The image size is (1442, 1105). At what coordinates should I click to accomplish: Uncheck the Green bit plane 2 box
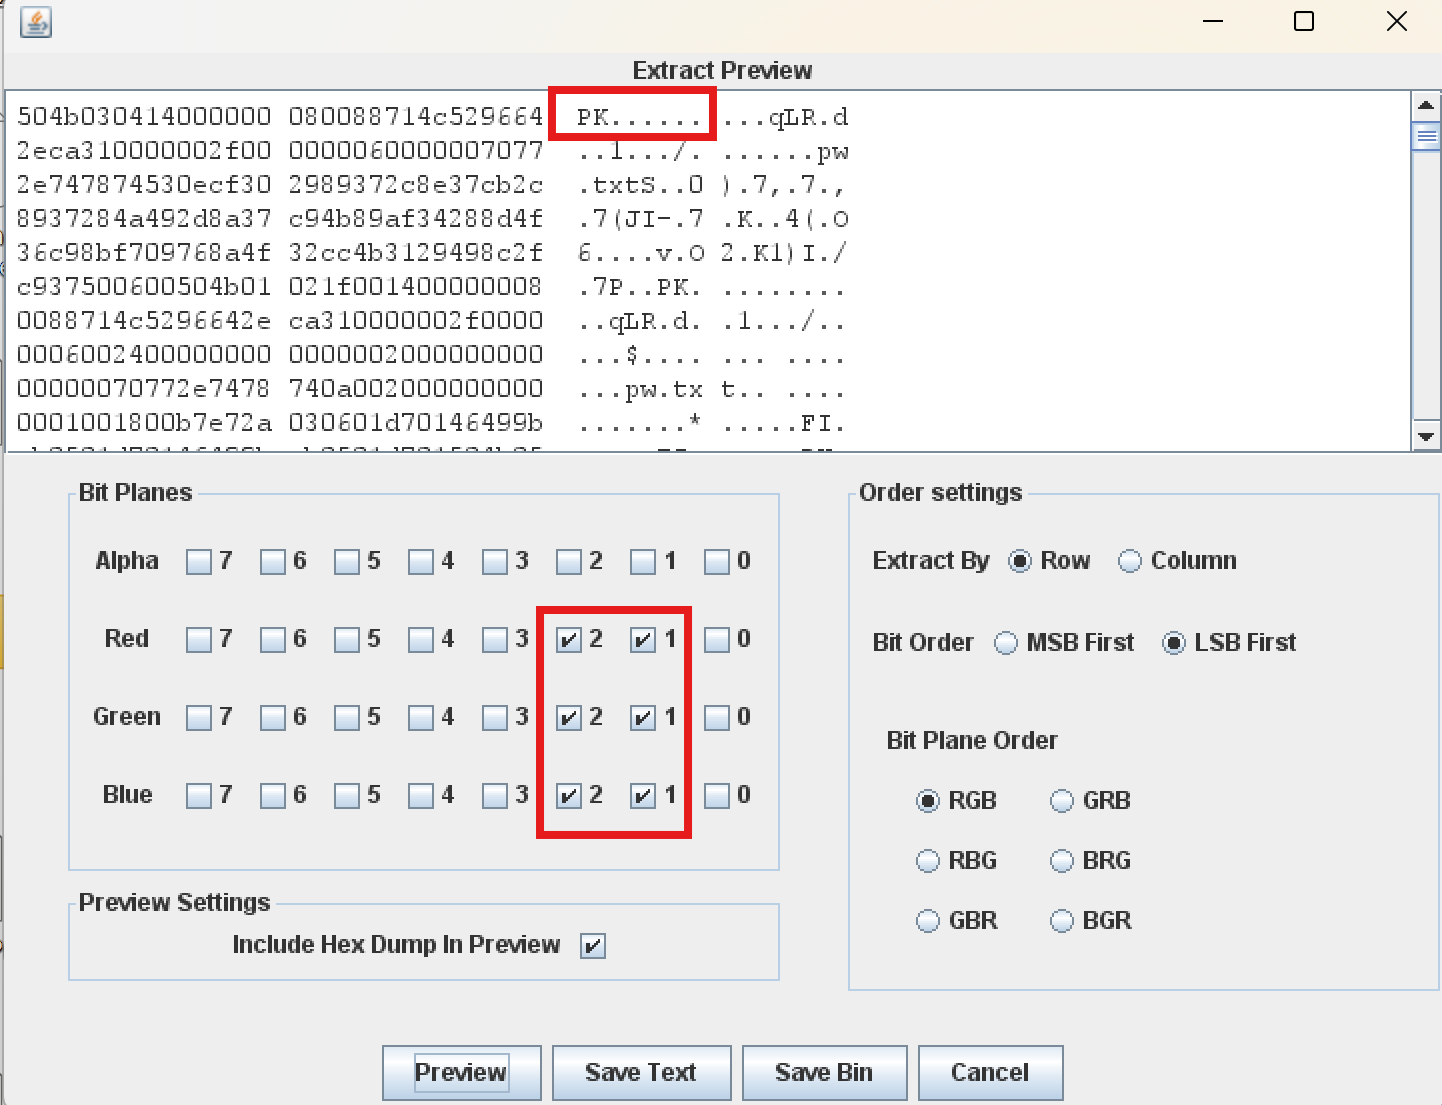point(569,718)
